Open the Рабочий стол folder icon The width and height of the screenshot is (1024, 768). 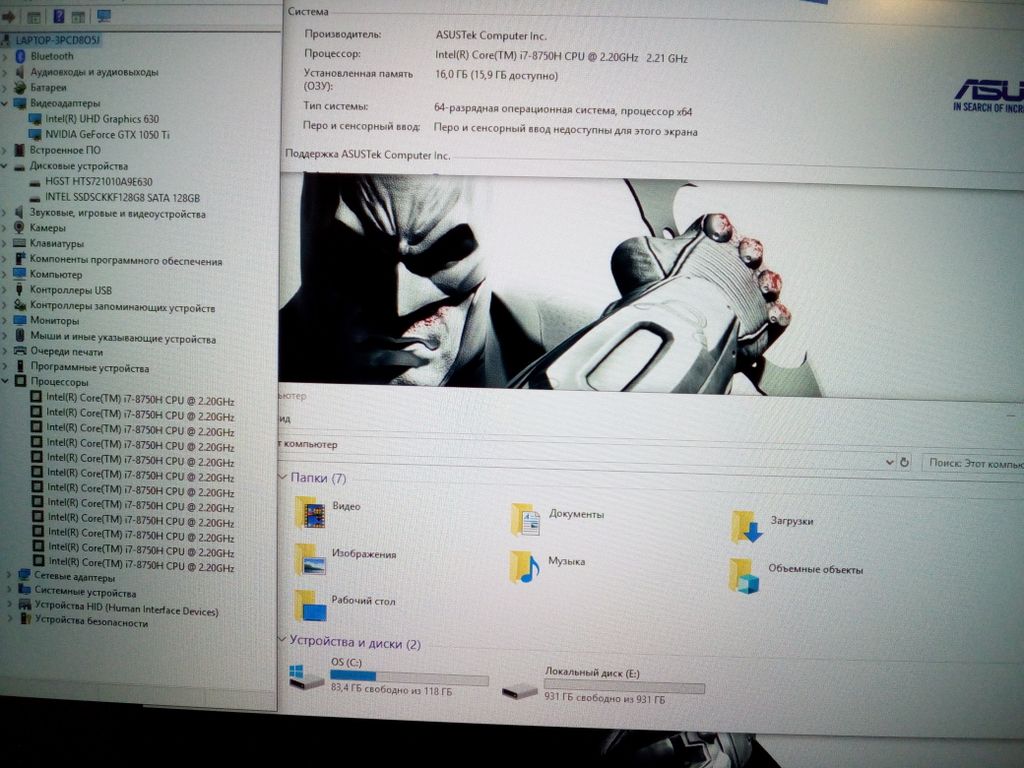(310, 605)
